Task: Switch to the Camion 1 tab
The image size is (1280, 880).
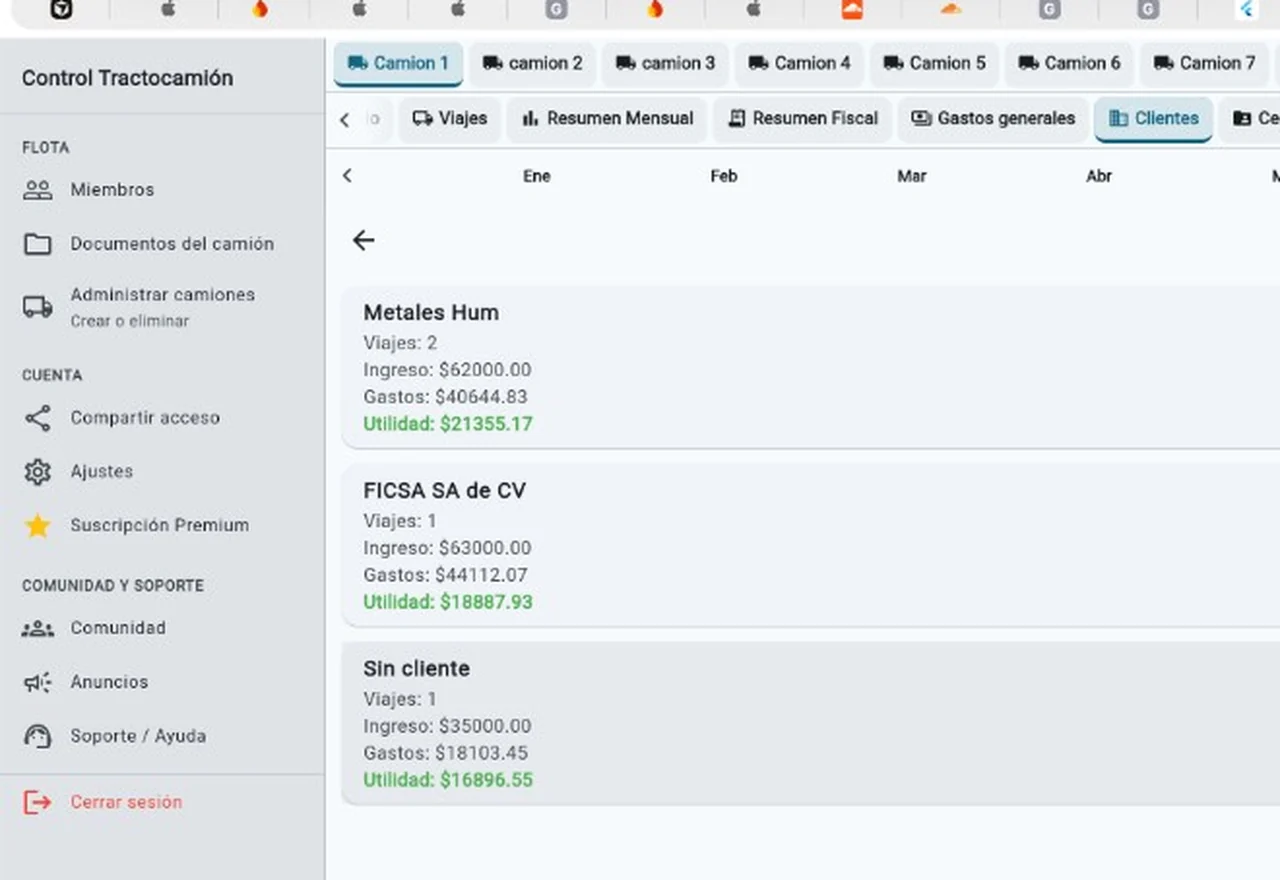Action: pos(398,63)
